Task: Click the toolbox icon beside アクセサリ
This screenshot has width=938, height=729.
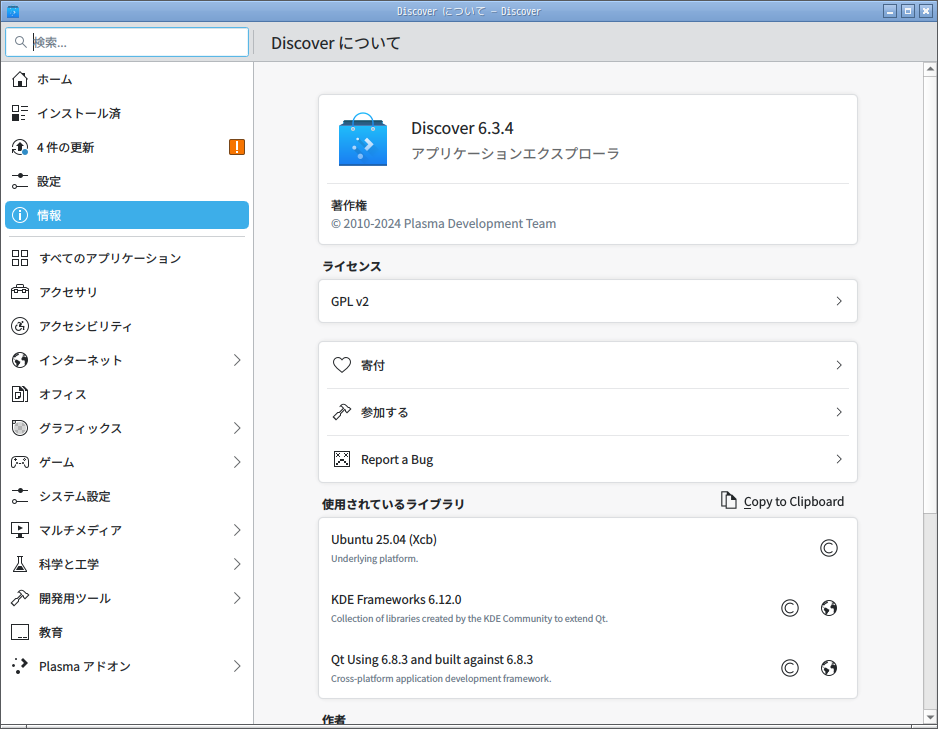Action: point(20,292)
